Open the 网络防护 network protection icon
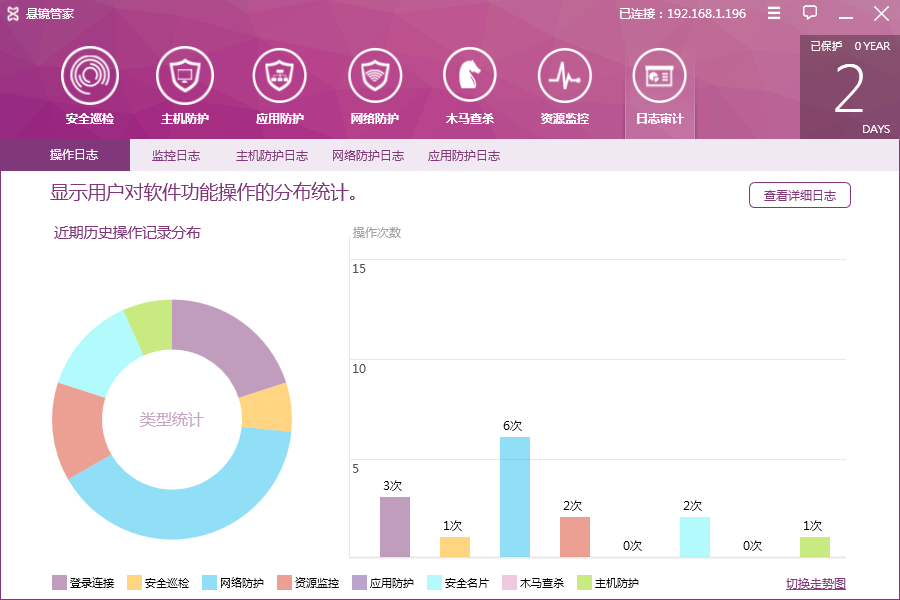 375,75
